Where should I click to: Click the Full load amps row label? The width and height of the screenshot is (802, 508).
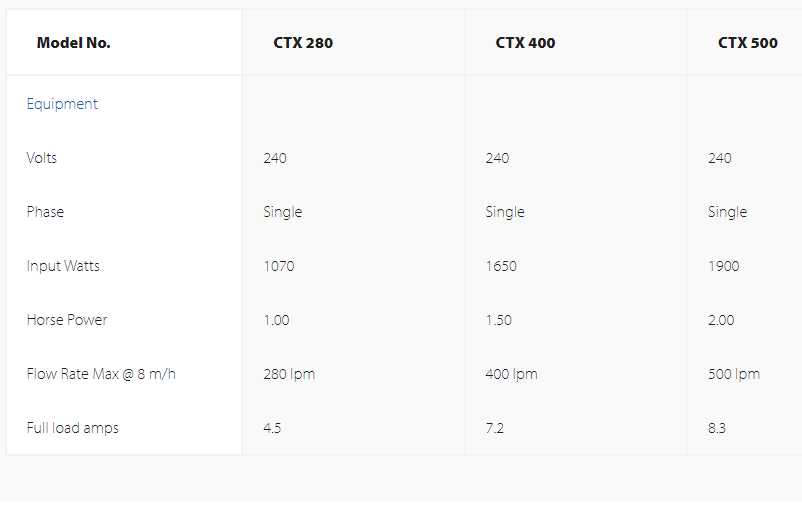pos(72,428)
